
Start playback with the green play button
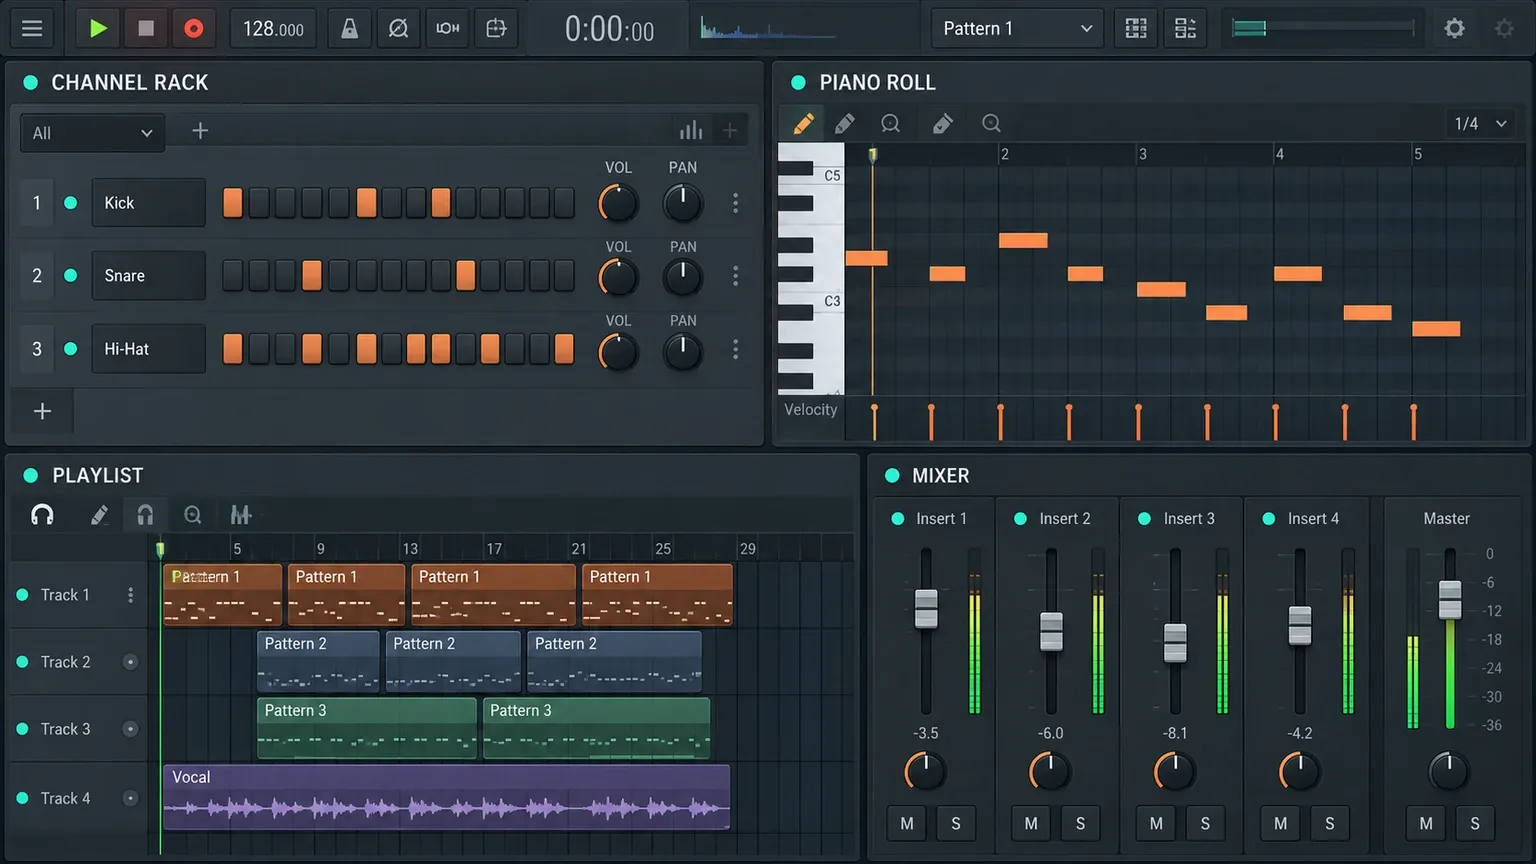98,28
